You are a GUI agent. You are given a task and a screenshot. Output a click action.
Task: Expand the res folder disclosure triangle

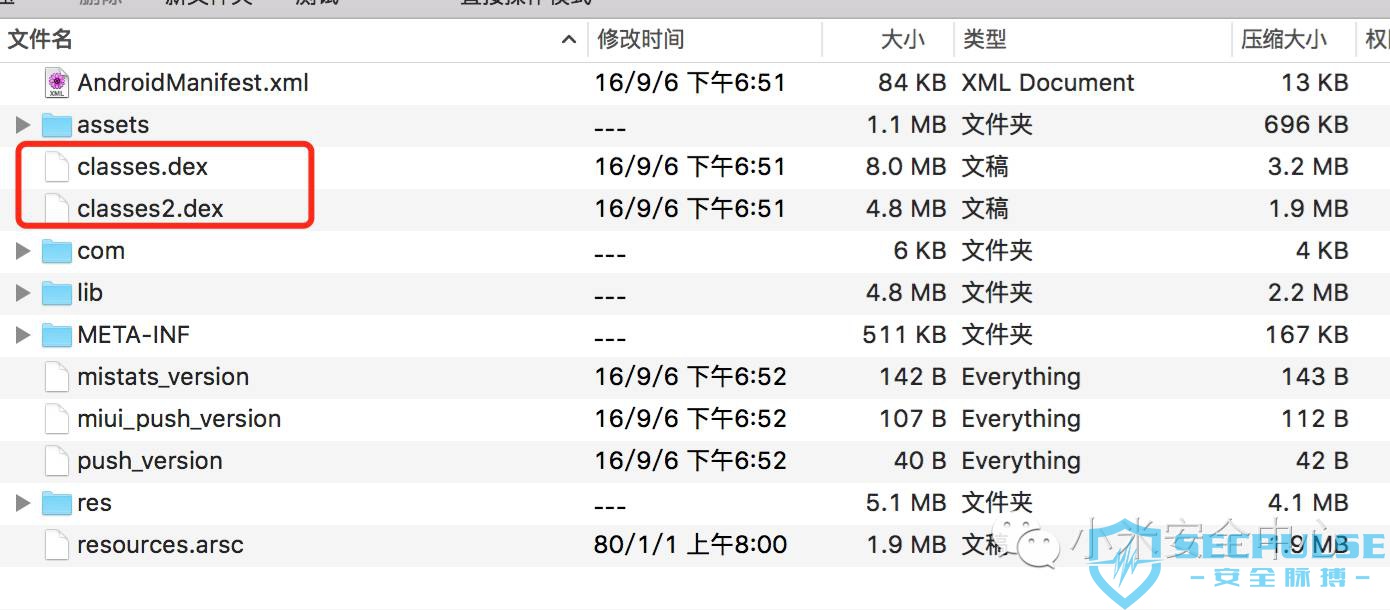[x=23, y=503]
